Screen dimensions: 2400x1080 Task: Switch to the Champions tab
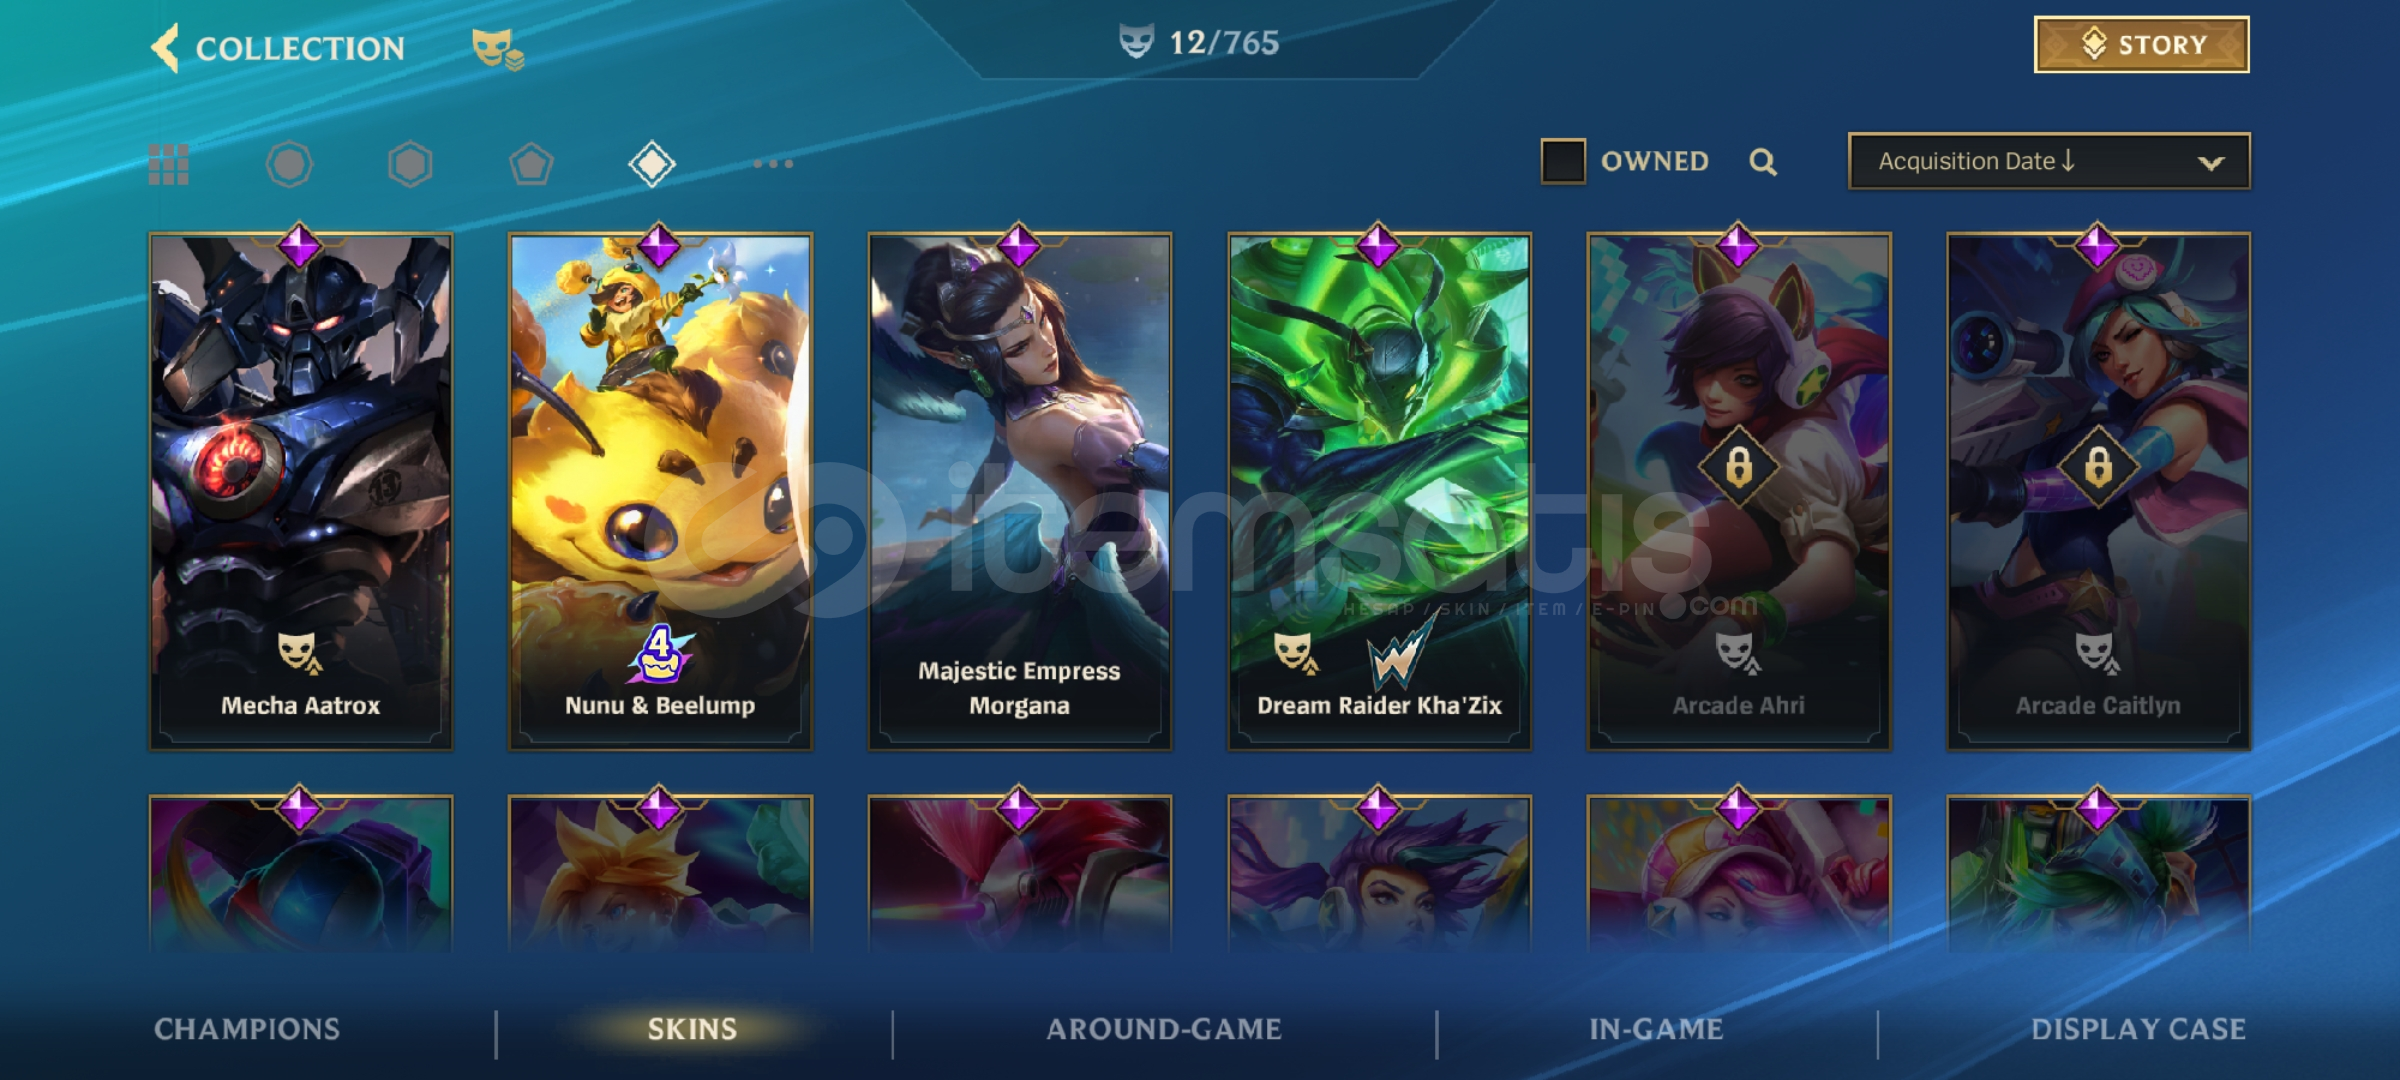[x=247, y=1029]
